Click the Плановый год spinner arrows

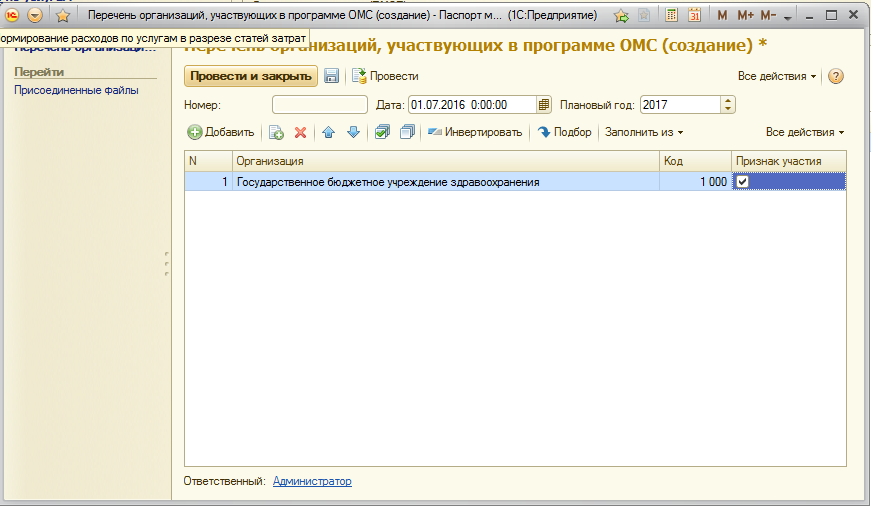727,105
